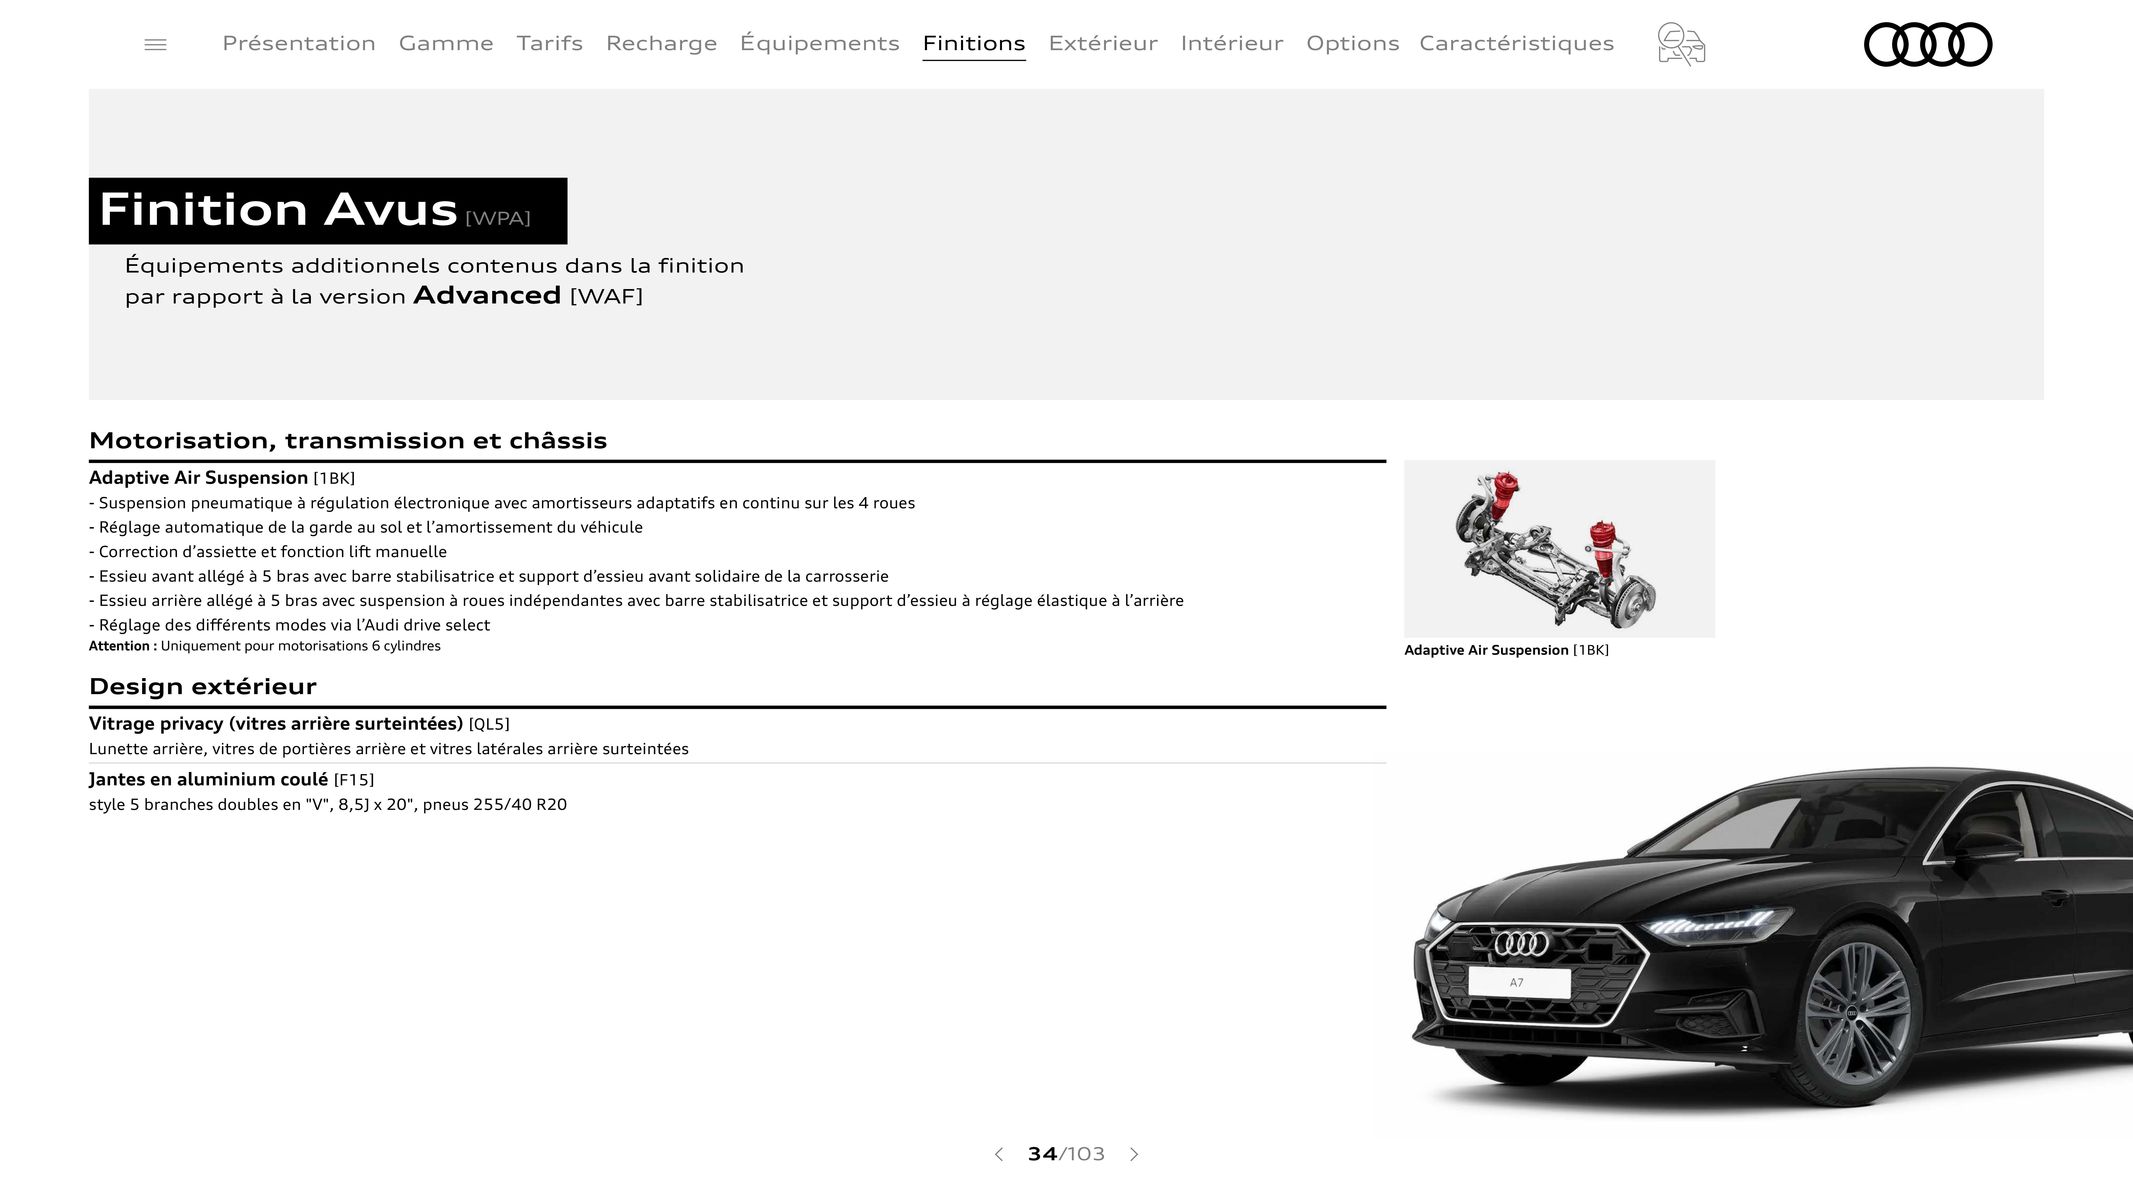Go to next page arrow
The height and width of the screenshot is (1200, 2133).
click(x=1134, y=1154)
